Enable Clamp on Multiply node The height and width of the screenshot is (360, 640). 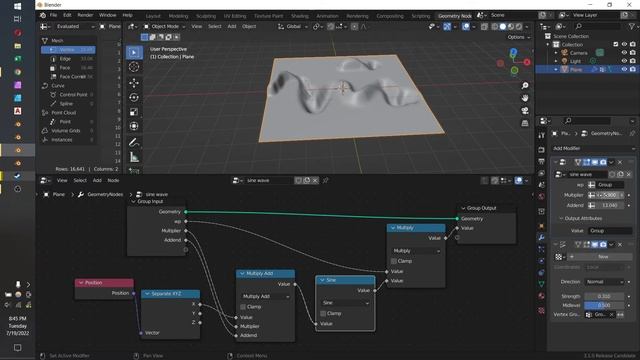pyautogui.click(x=394, y=261)
